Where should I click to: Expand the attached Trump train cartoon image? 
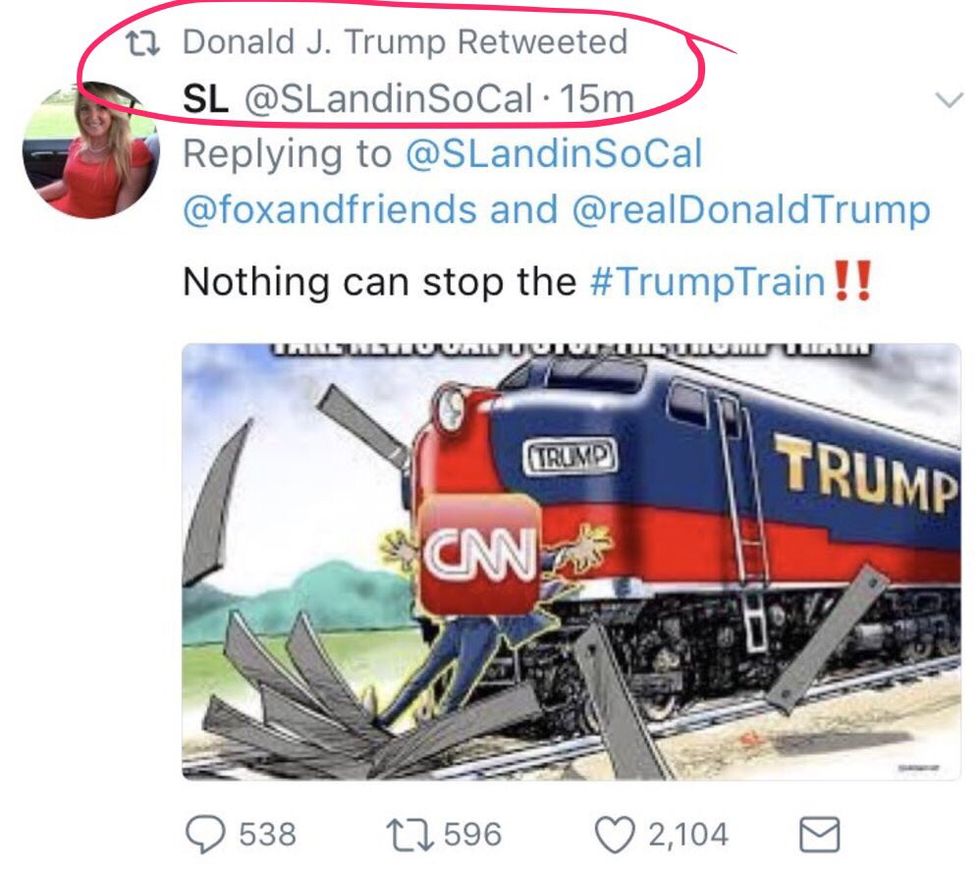(x=571, y=562)
